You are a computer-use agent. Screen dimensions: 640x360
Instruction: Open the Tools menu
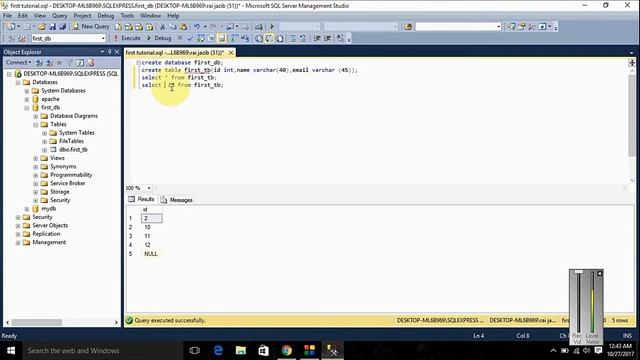coord(127,16)
